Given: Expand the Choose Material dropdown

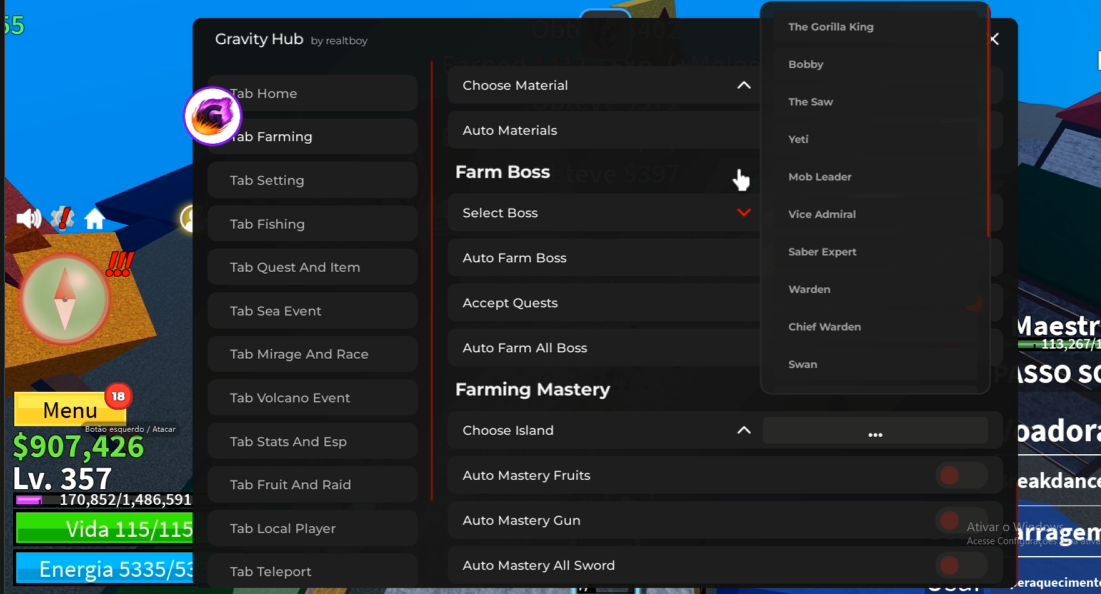Looking at the screenshot, I should coord(743,85).
